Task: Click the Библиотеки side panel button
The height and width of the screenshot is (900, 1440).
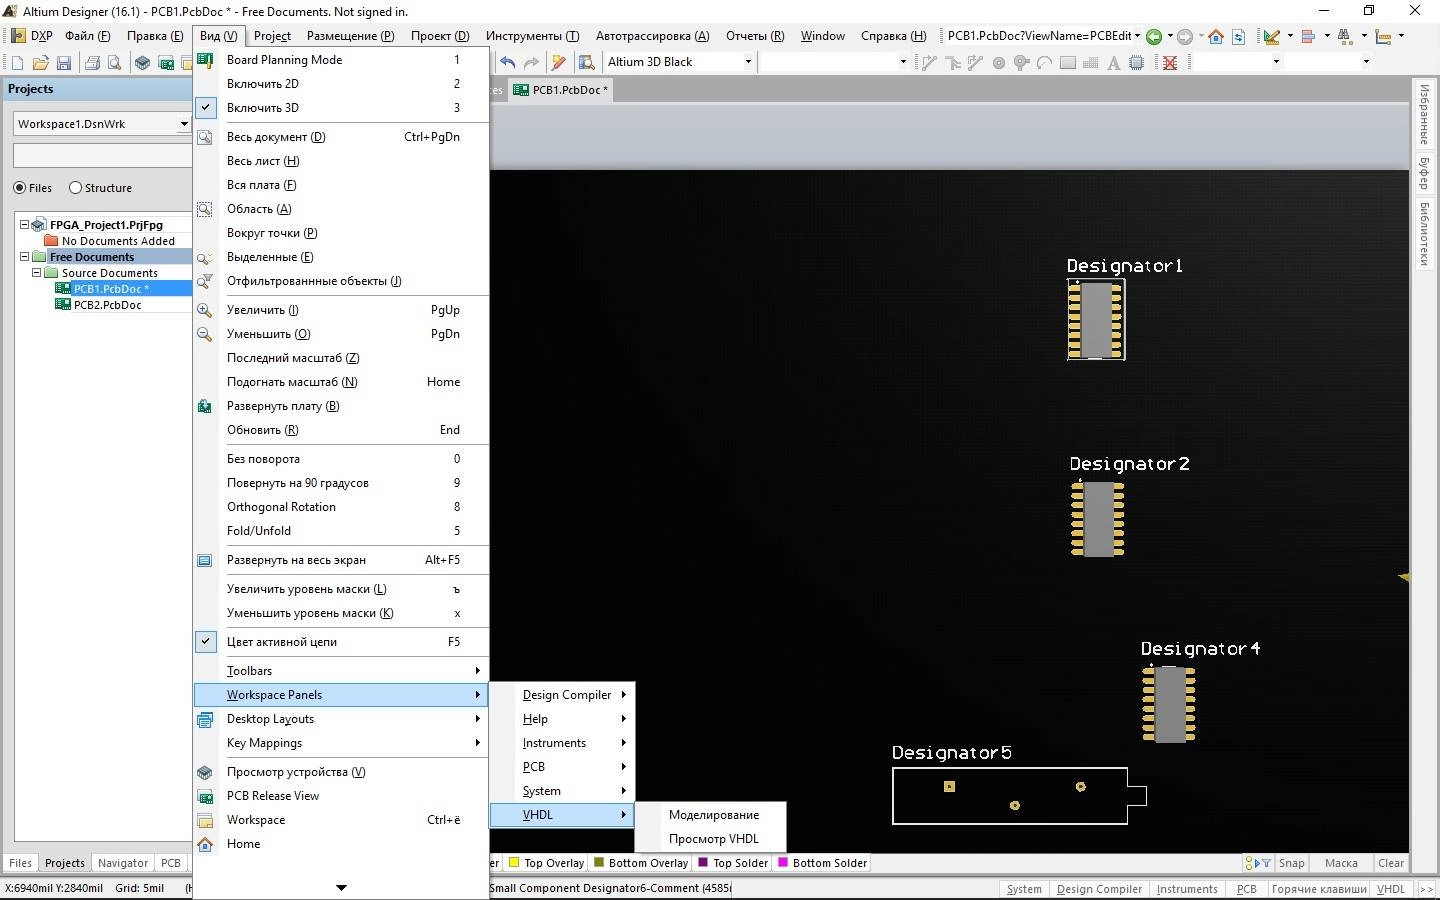Action: [1424, 233]
